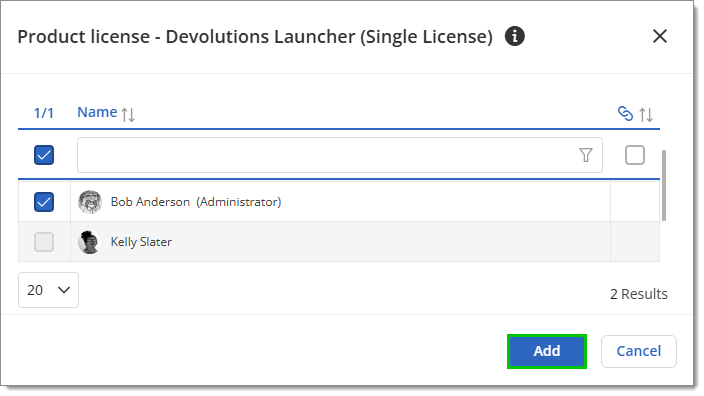Uncheck the select-all checkbox in the filter row
704x396 pixels.
click(x=44, y=155)
